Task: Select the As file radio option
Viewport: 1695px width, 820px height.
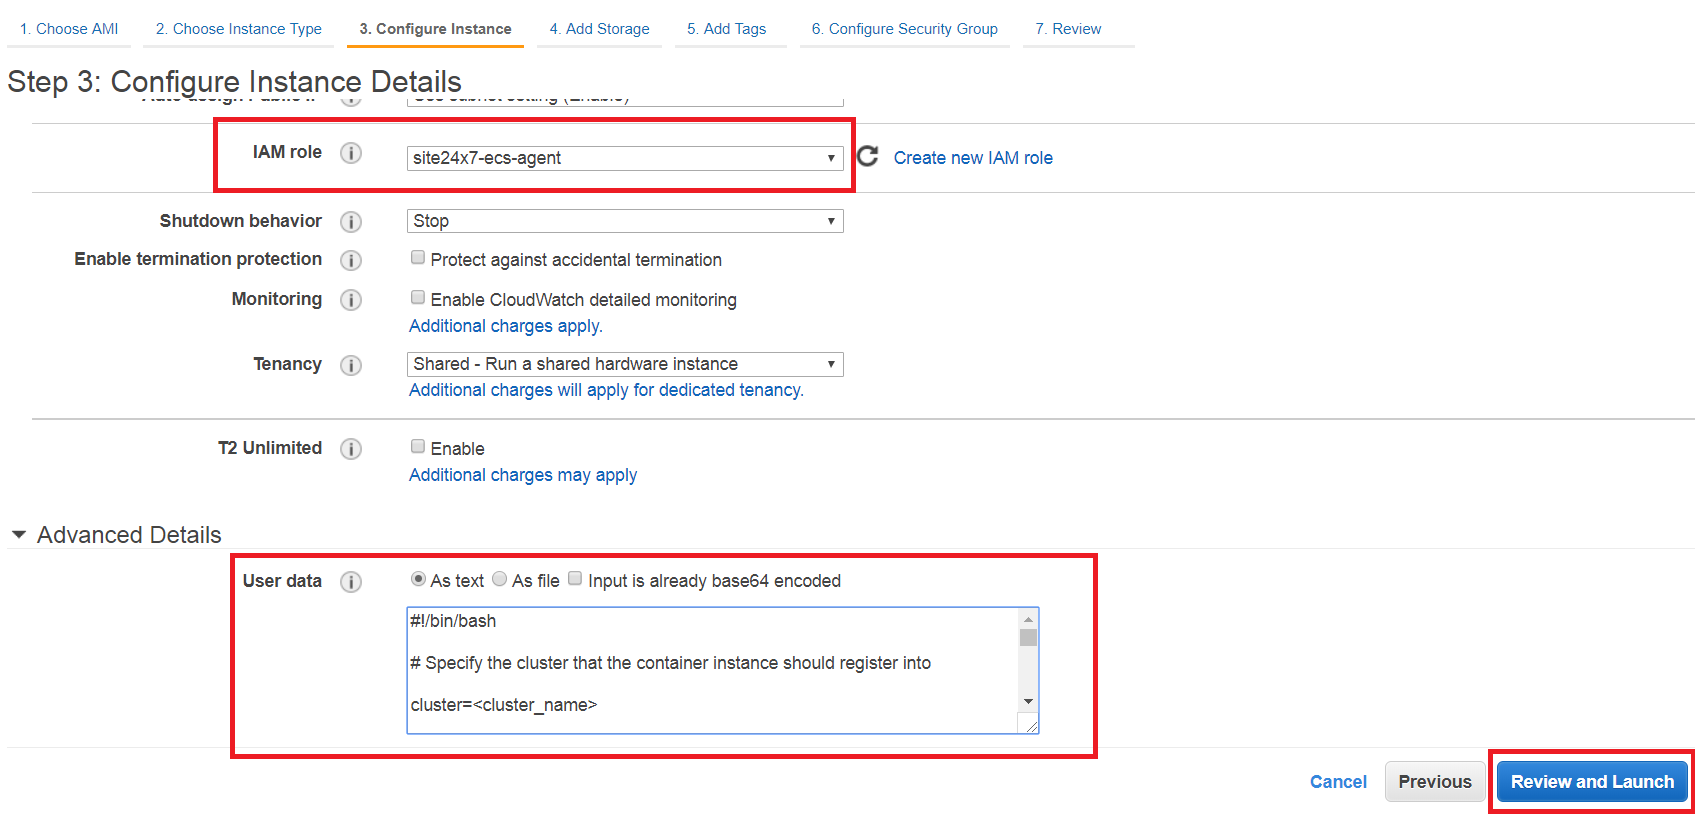Action: [x=499, y=579]
